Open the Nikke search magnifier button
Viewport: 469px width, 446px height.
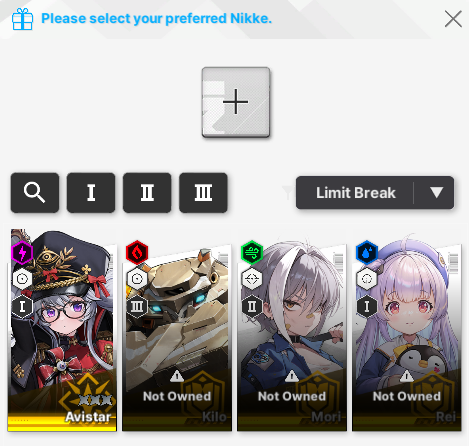35,192
